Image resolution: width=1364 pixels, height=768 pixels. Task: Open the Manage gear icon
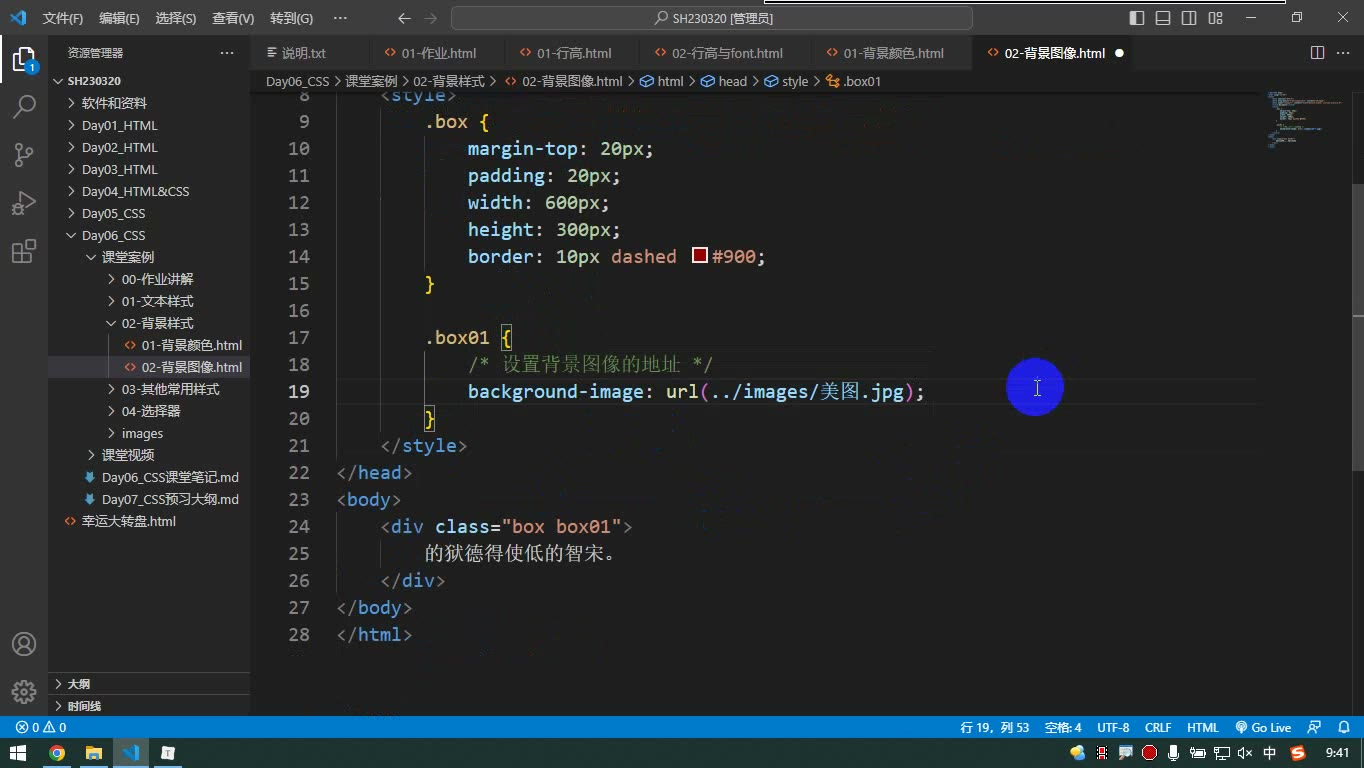tap(23, 691)
